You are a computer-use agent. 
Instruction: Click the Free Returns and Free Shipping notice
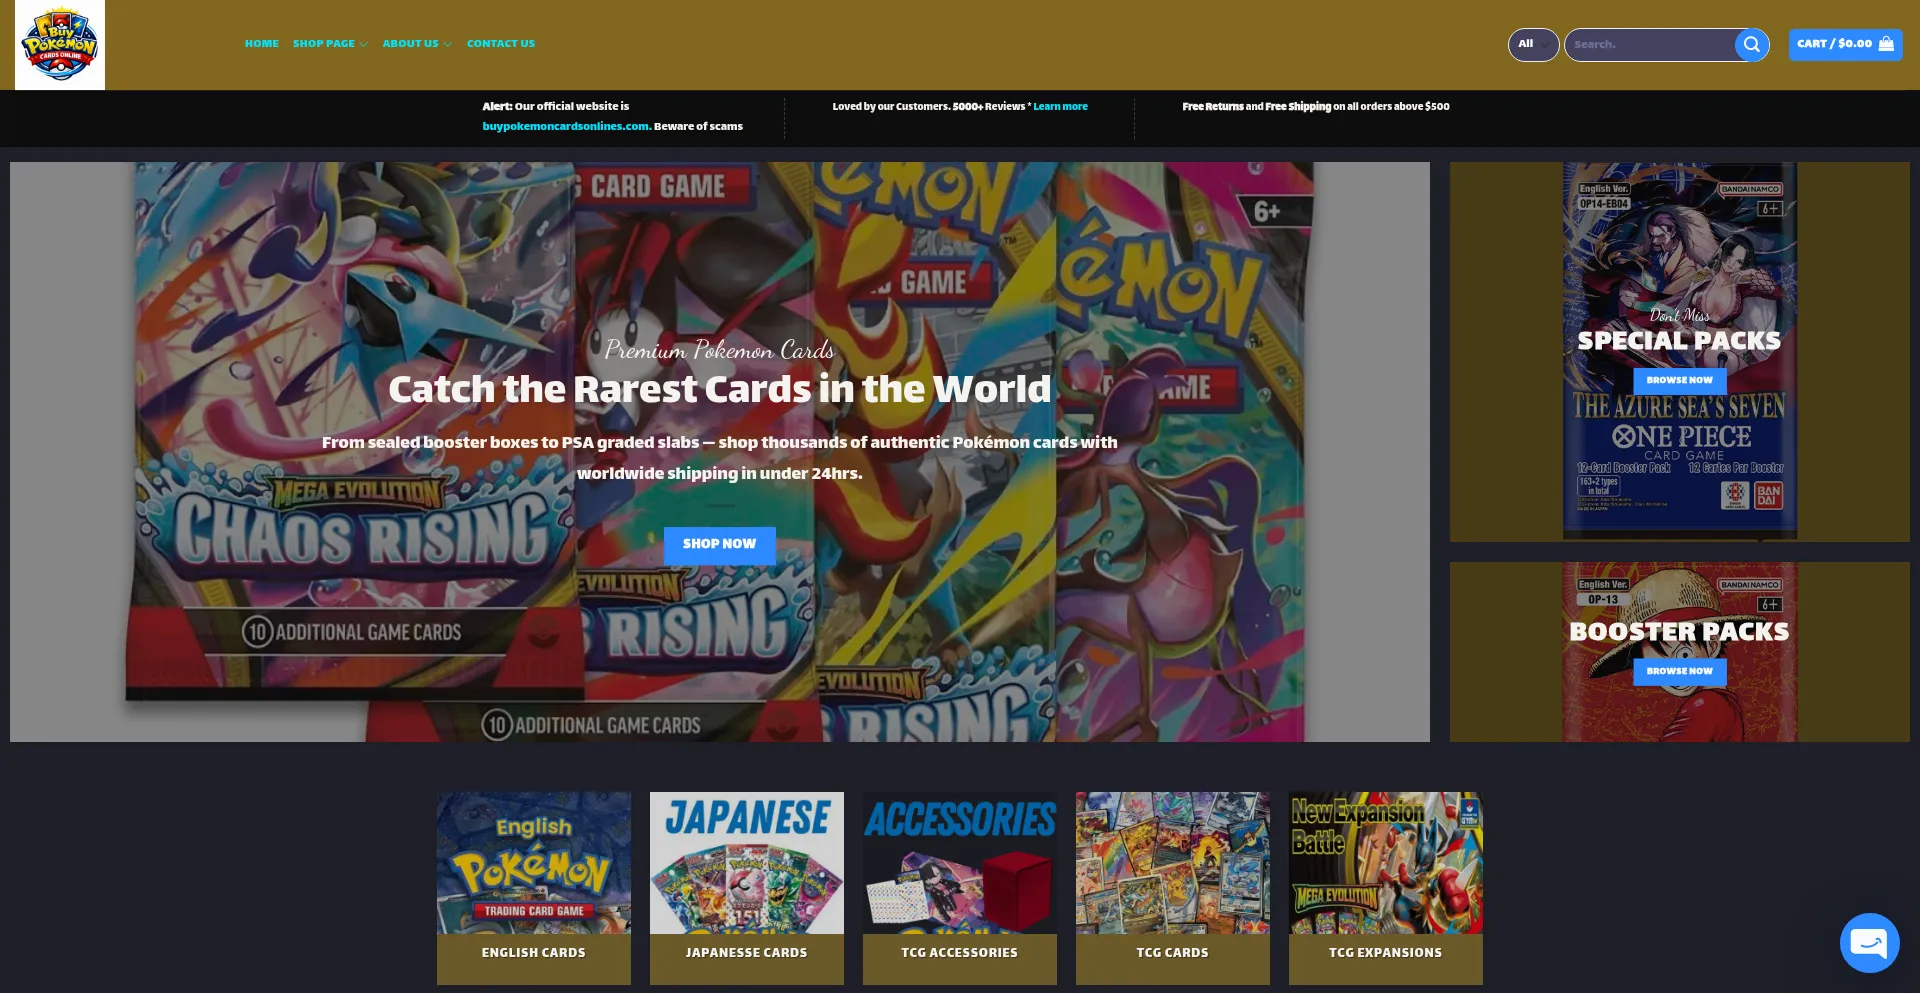pyautogui.click(x=1316, y=106)
